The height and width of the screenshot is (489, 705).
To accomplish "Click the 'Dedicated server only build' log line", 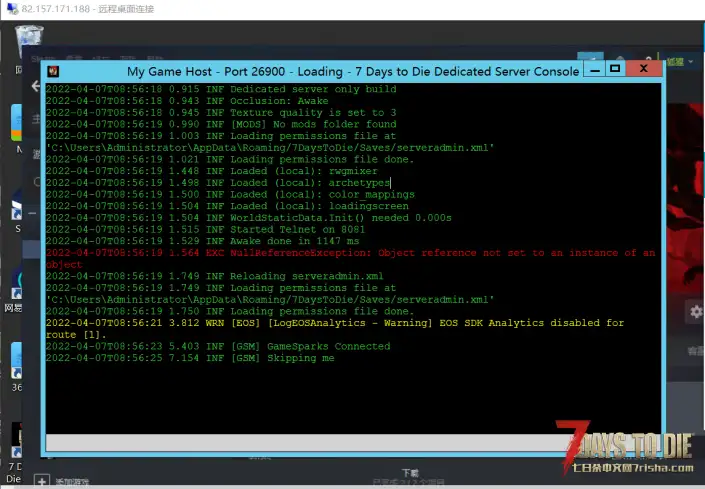I will pyautogui.click(x=221, y=89).
